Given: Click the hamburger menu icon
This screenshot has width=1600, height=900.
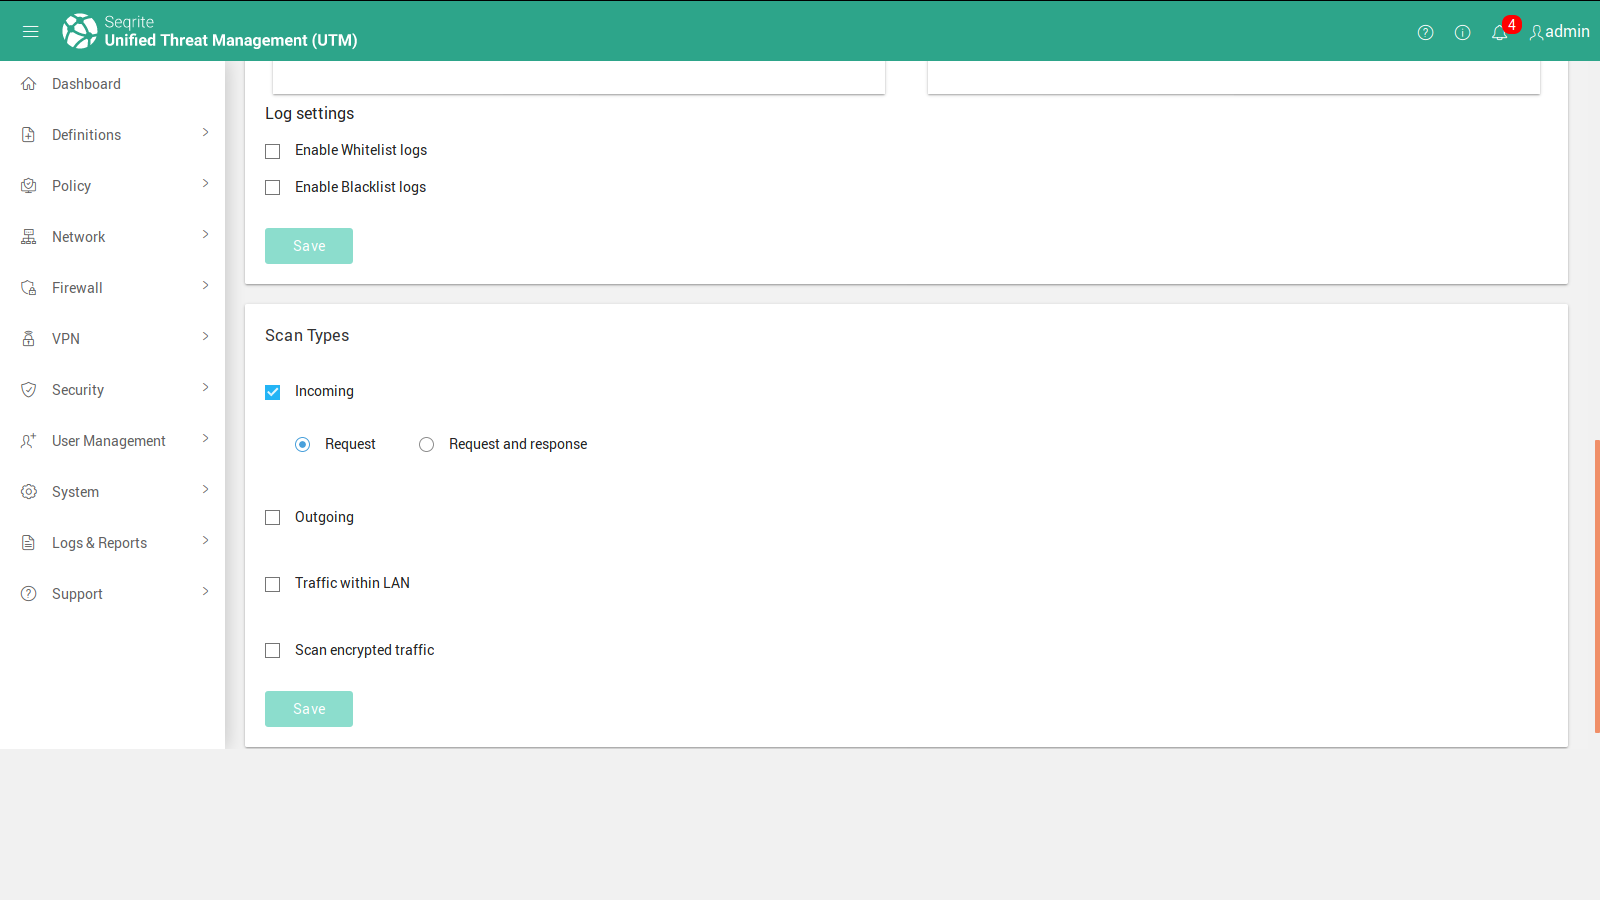Looking at the screenshot, I should pyautogui.click(x=31, y=32).
